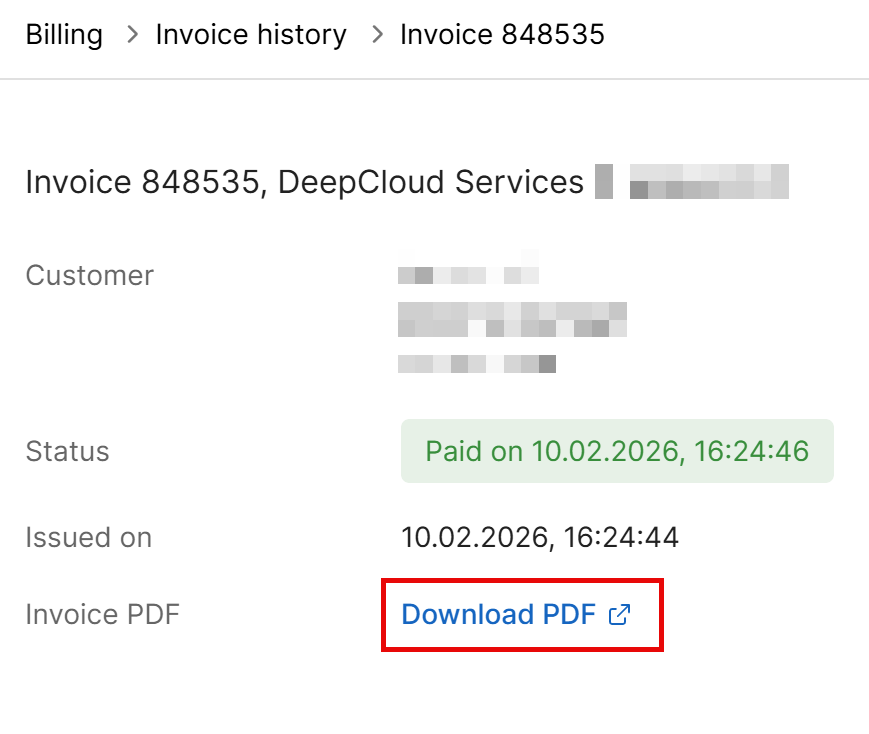
Task: Click the small gray block after DeepCloud Services
Action: (603, 182)
